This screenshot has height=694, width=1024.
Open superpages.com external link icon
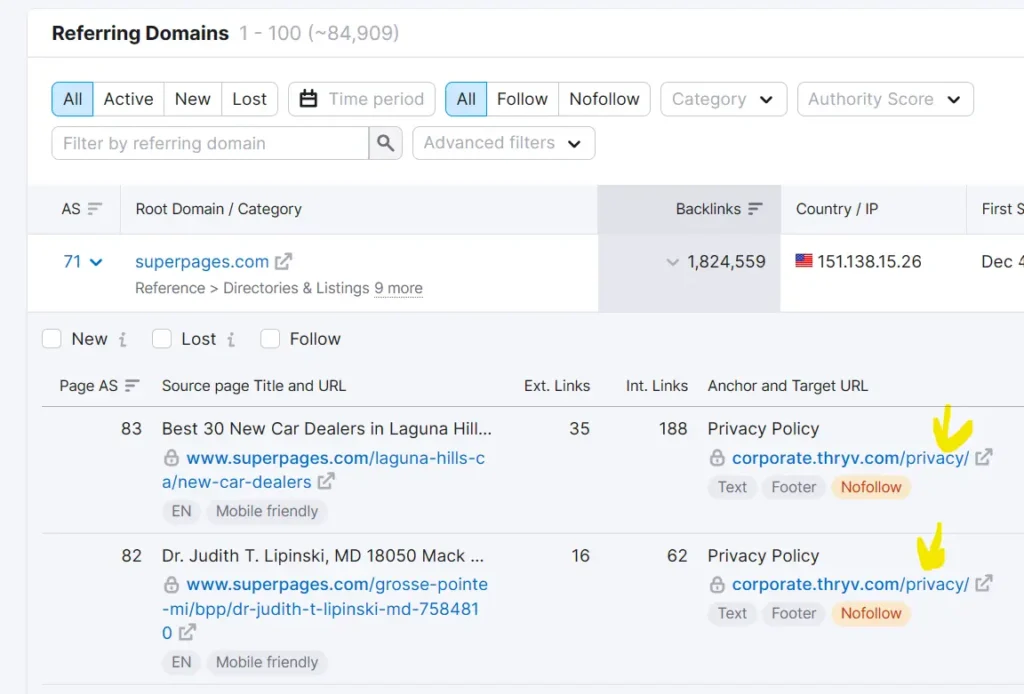click(283, 262)
